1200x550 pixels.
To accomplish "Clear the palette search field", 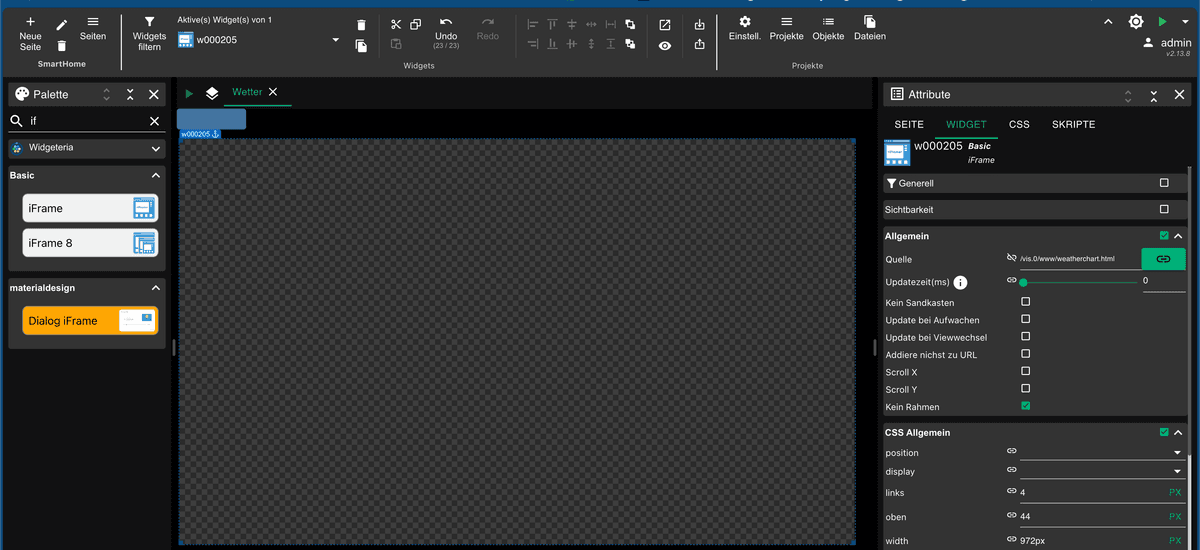I will [x=154, y=121].
